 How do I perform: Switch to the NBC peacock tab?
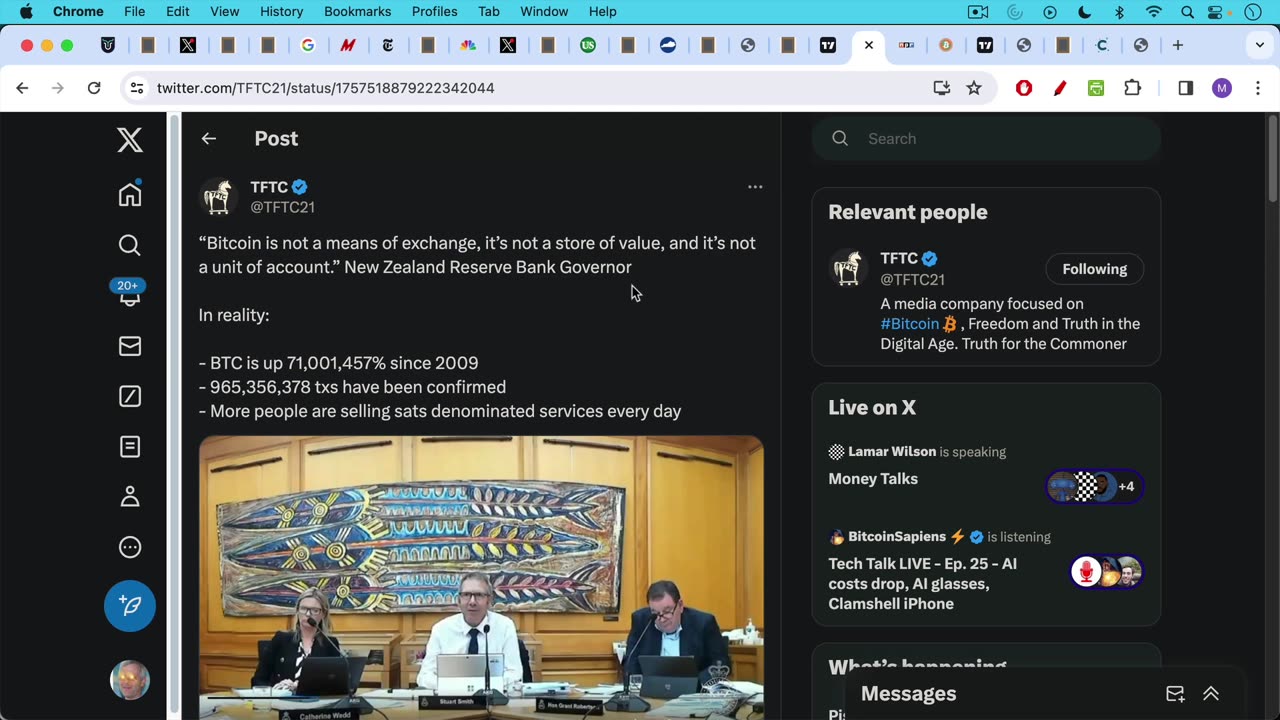click(x=468, y=45)
